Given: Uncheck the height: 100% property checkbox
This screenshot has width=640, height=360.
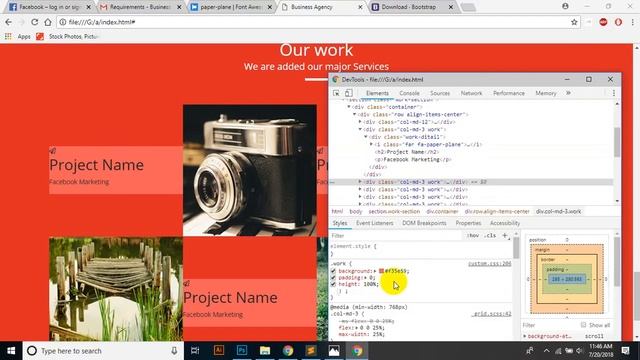Looking at the screenshot, I should 333,284.
